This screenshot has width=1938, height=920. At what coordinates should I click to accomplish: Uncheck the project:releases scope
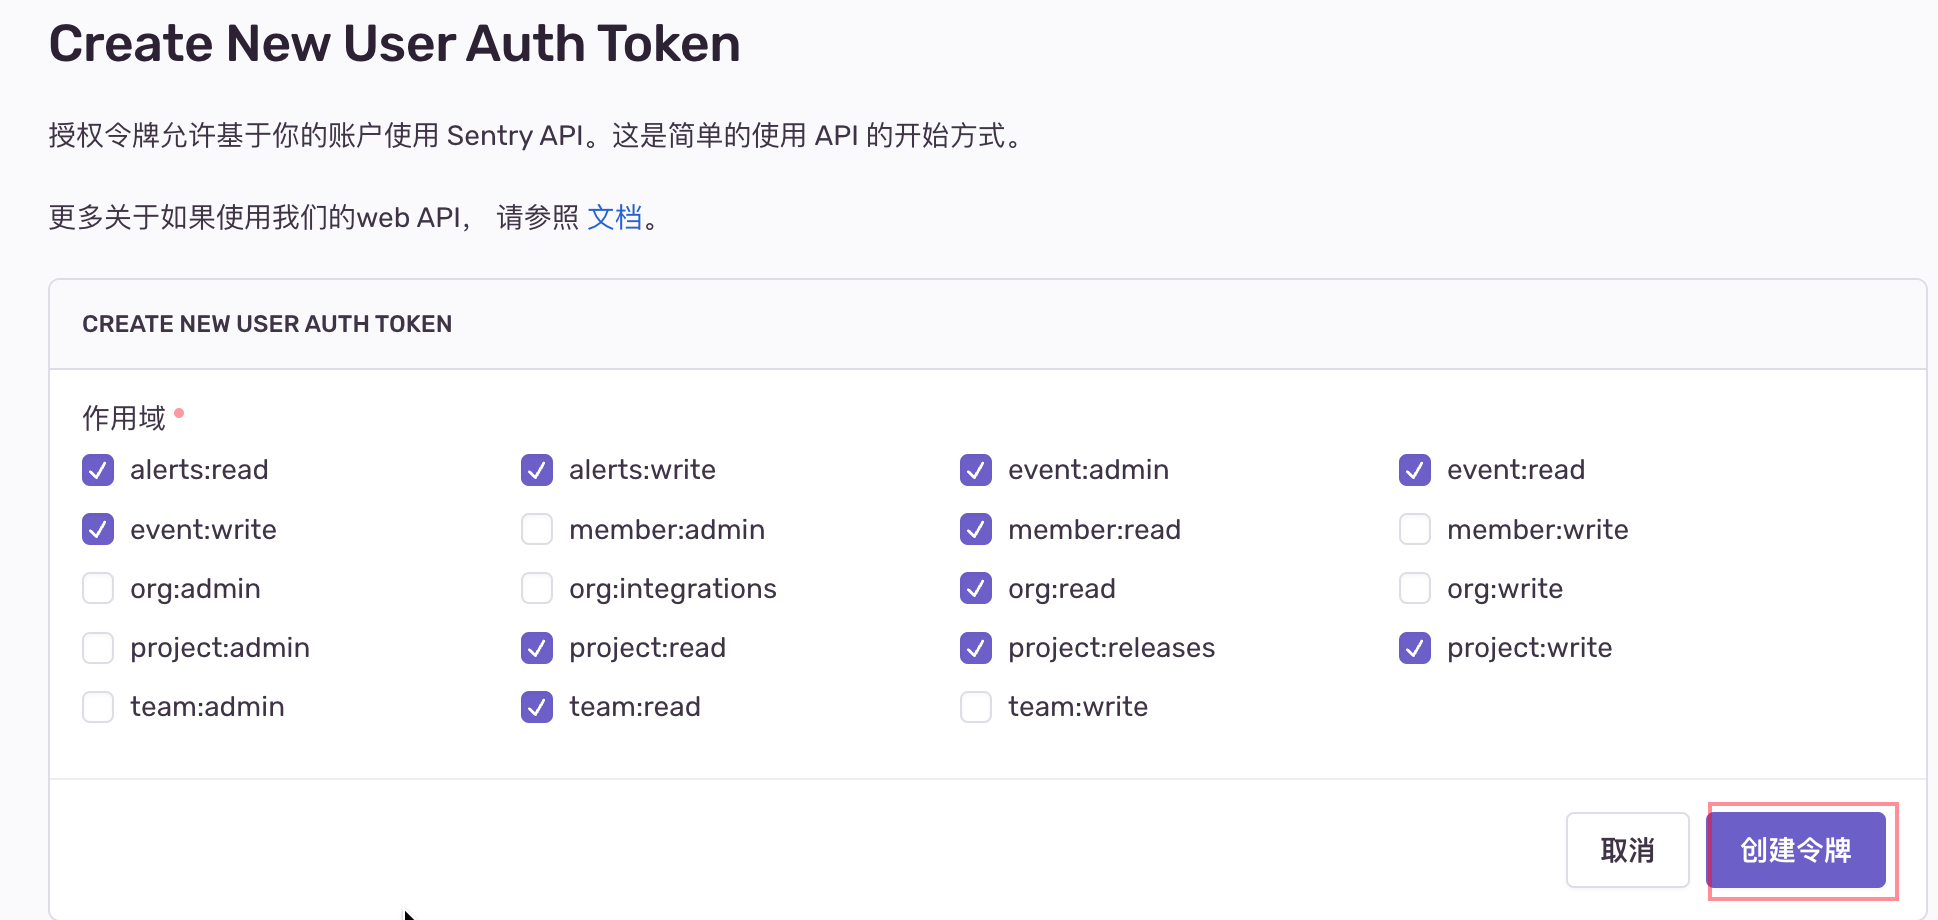coord(976,648)
